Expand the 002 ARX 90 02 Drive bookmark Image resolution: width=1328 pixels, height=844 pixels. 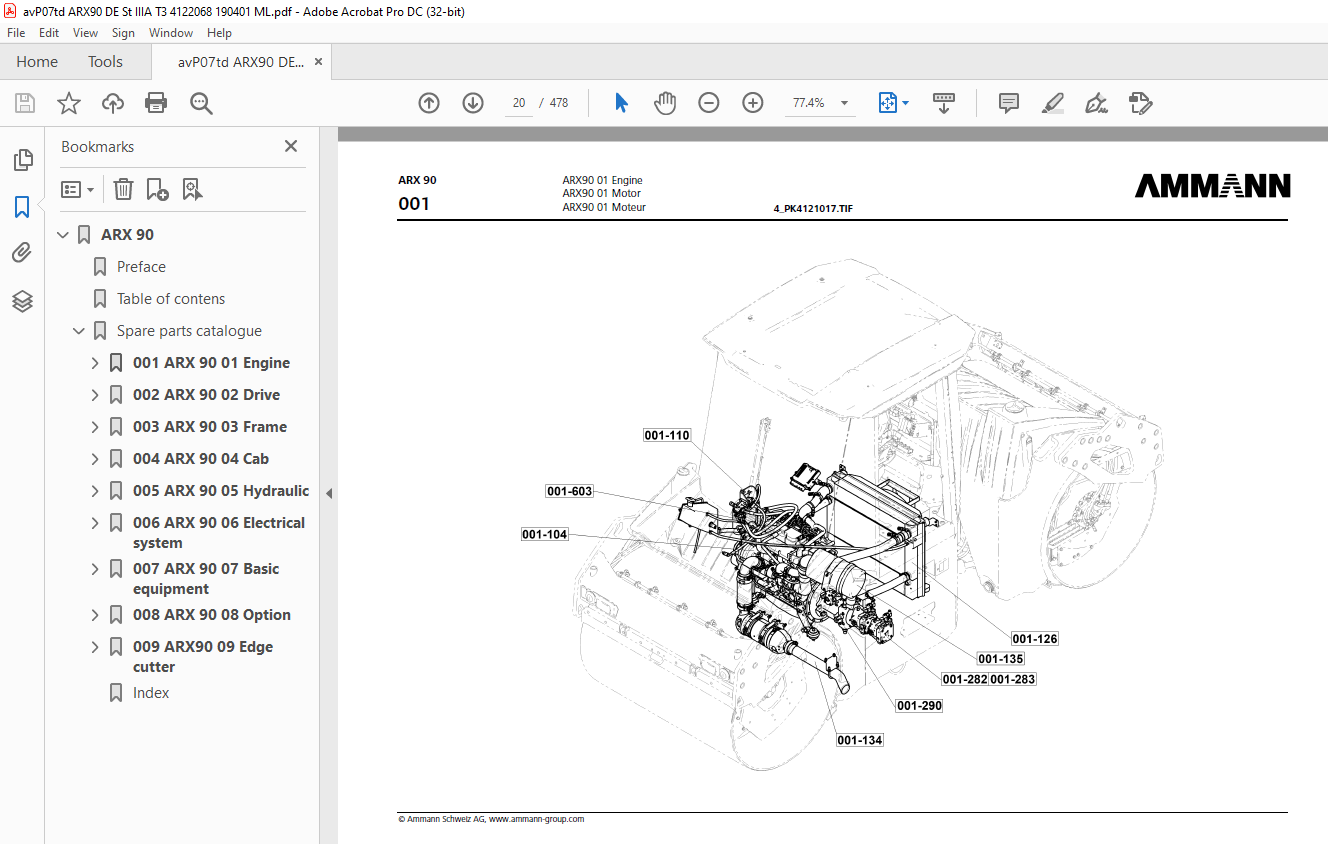tap(95, 395)
